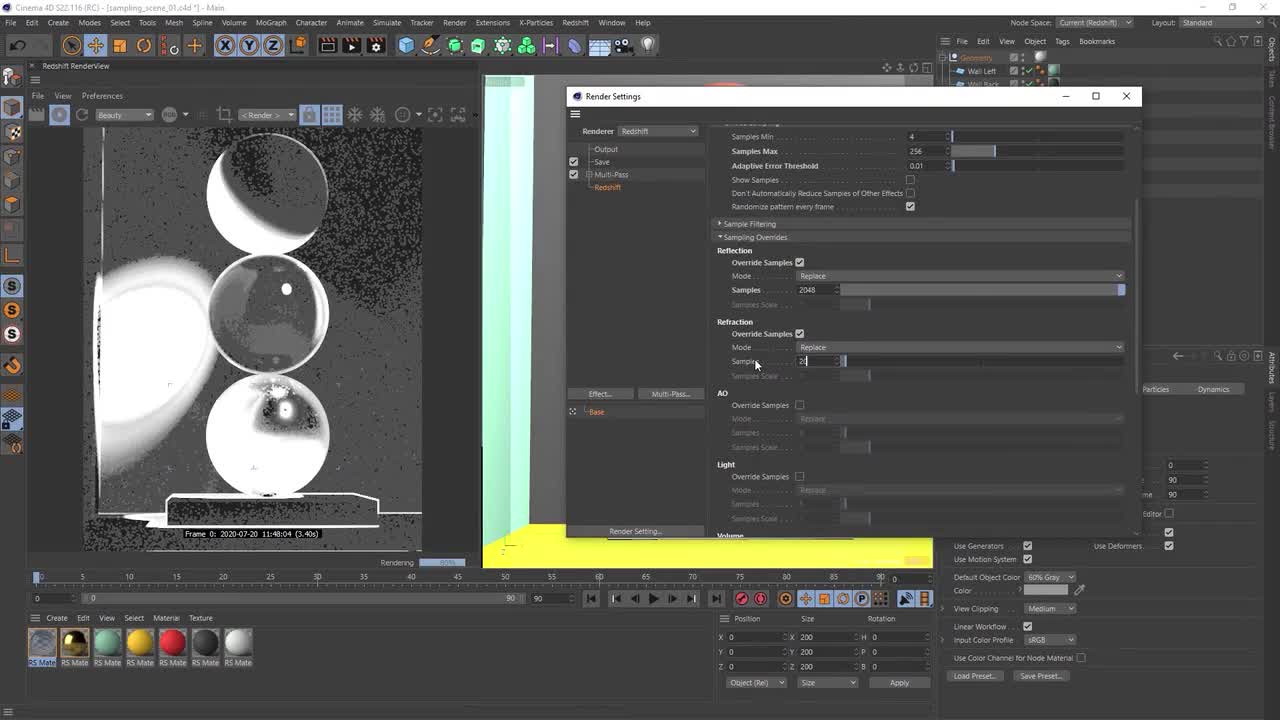This screenshot has height=720, width=1280.
Task: Select the Spline Pen tool
Action: coord(430,45)
